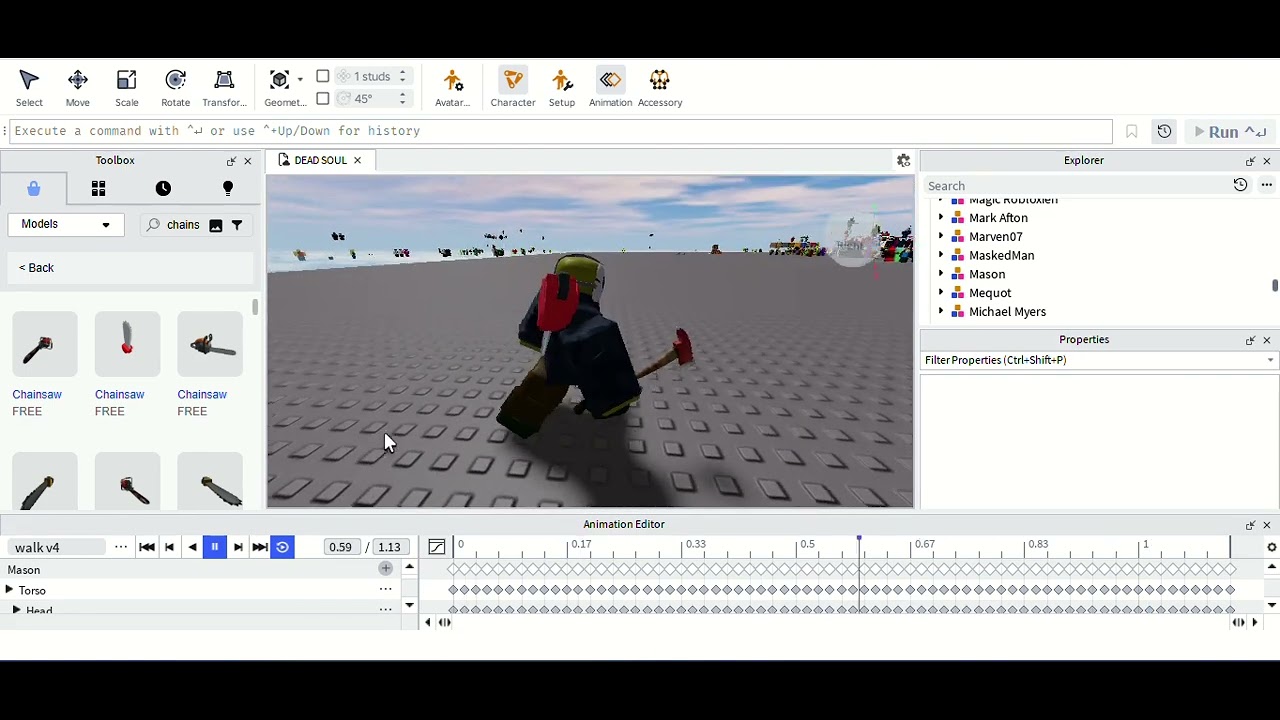Click the Geometry tool icon
Screen dimensions: 1280x720
pyautogui.click(x=279, y=80)
